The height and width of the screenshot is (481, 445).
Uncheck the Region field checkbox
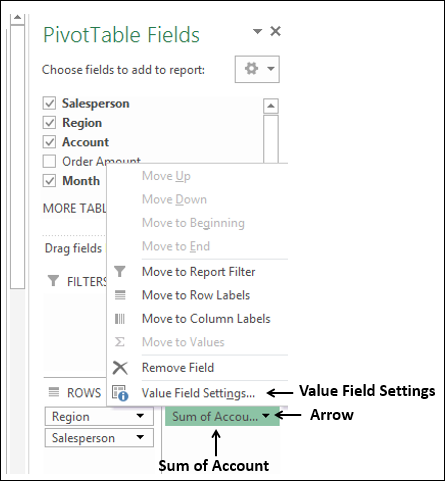(x=49, y=123)
